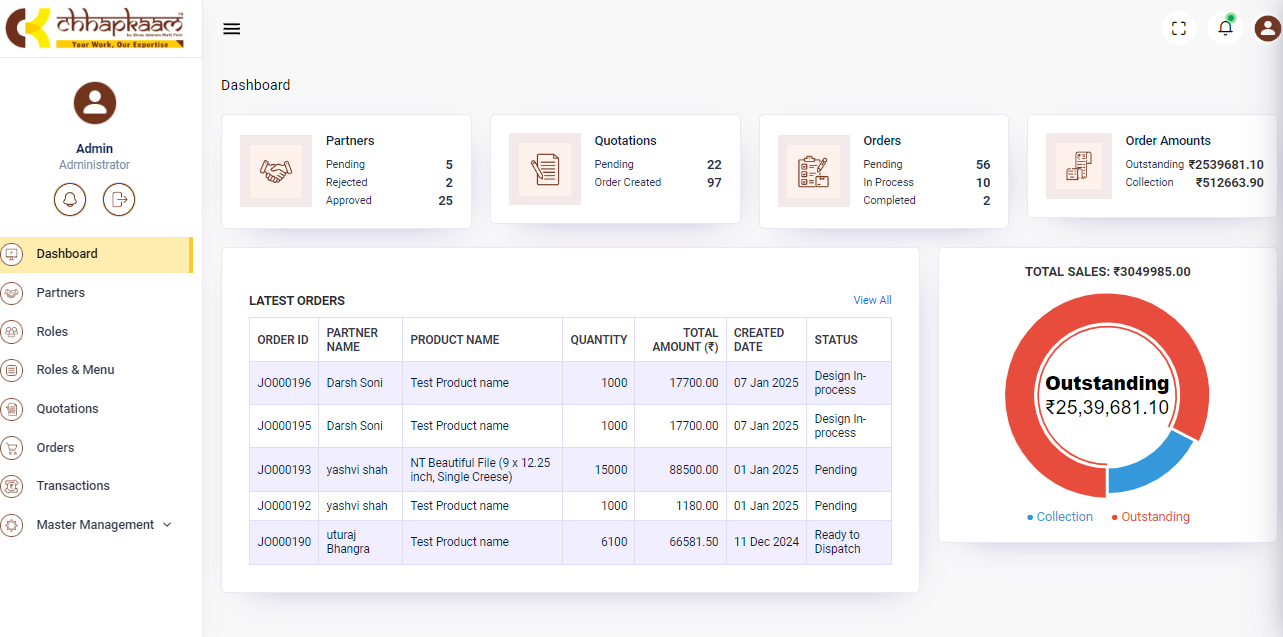1283x637 pixels.
Task: Go to Roles & Menu page
Action: click(x=75, y=370)
